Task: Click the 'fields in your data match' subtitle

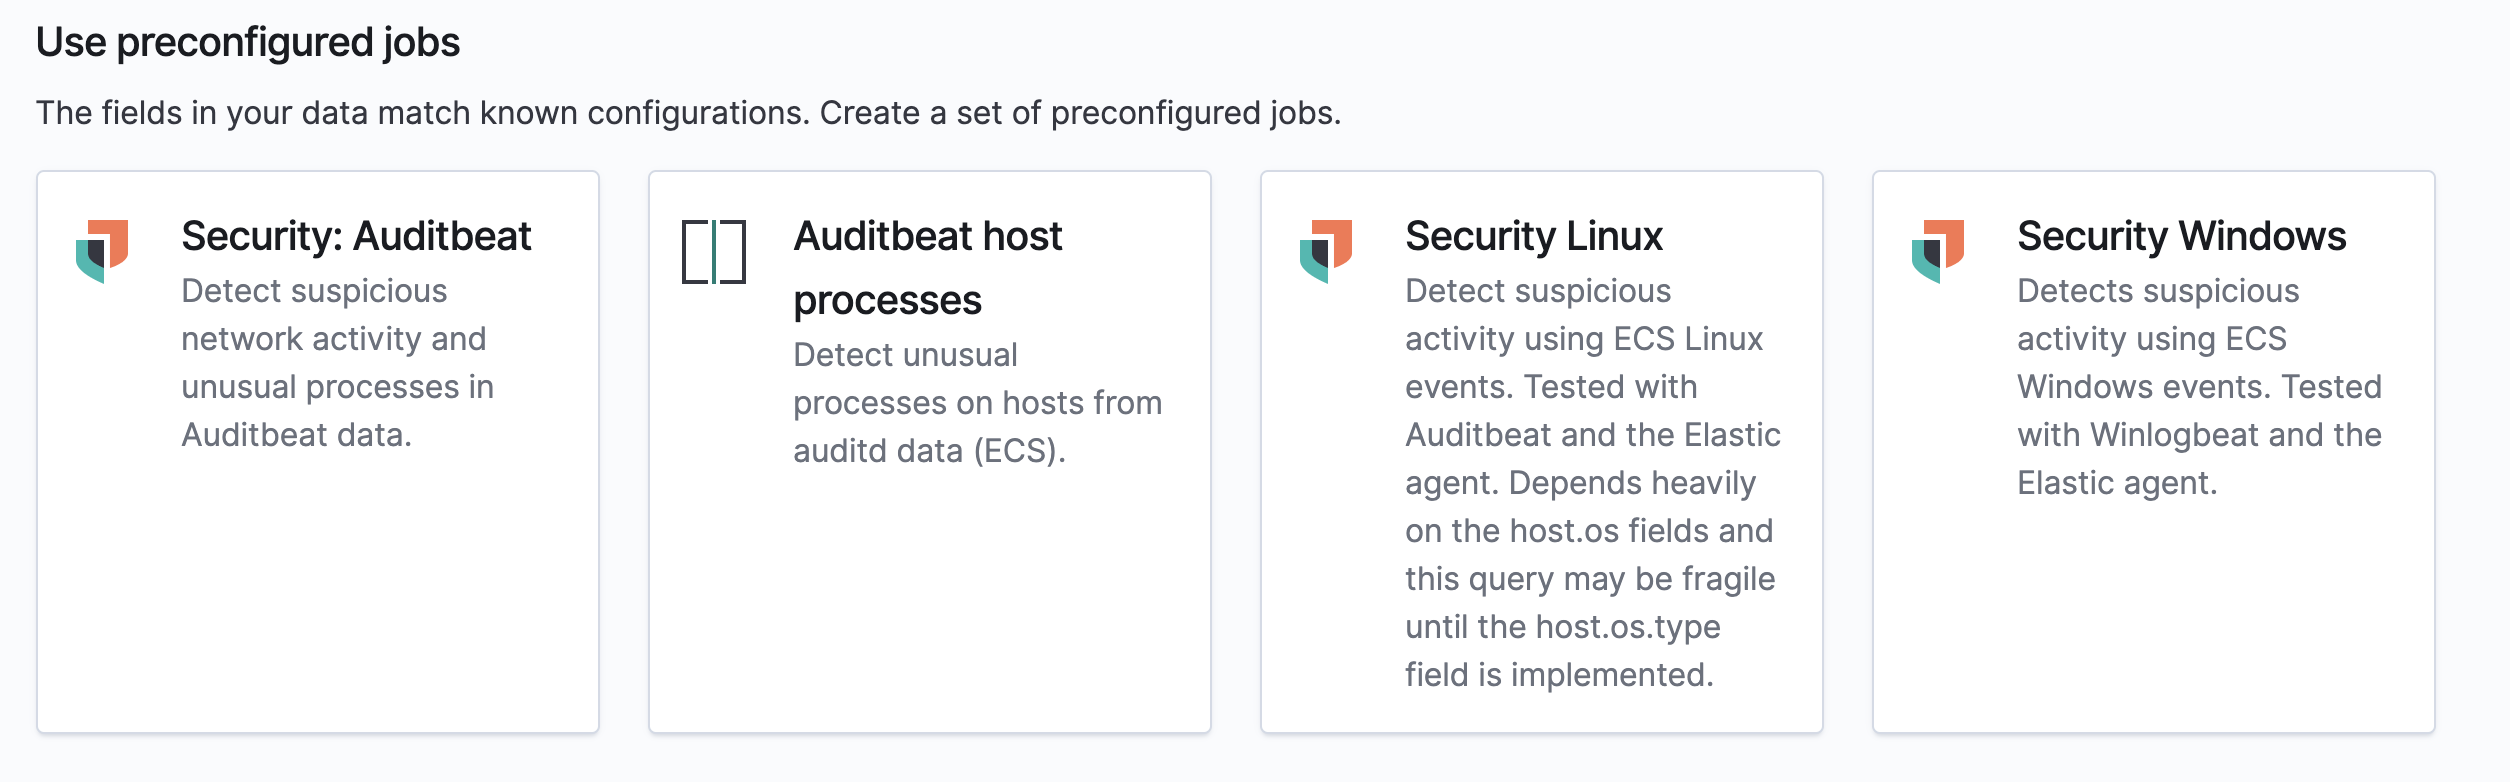Action: tap(688, 113)
